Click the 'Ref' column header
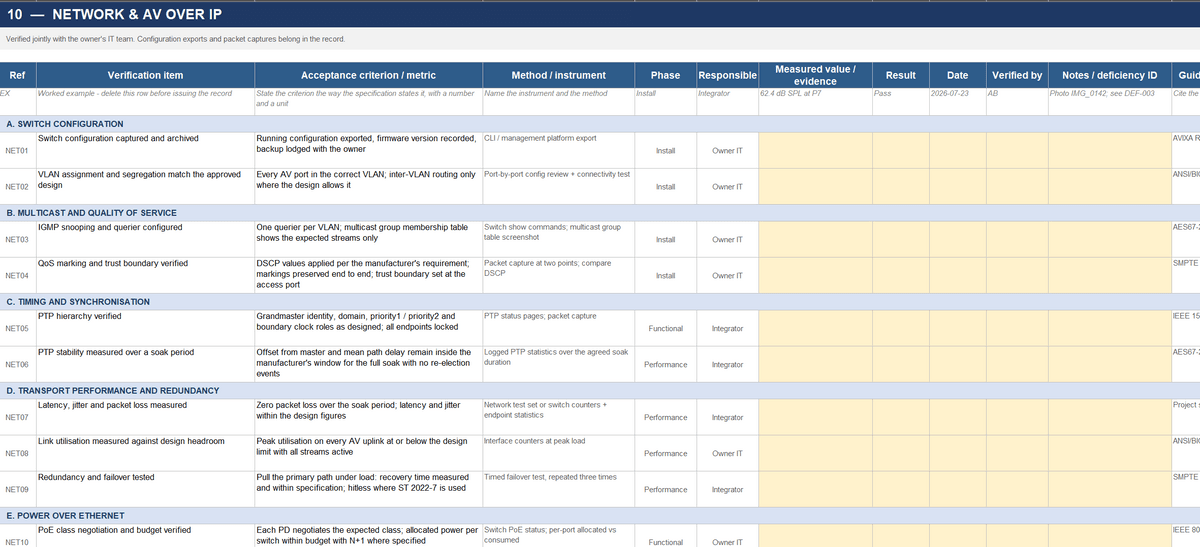The image size is (1200, 547). (x=17, y=75)
